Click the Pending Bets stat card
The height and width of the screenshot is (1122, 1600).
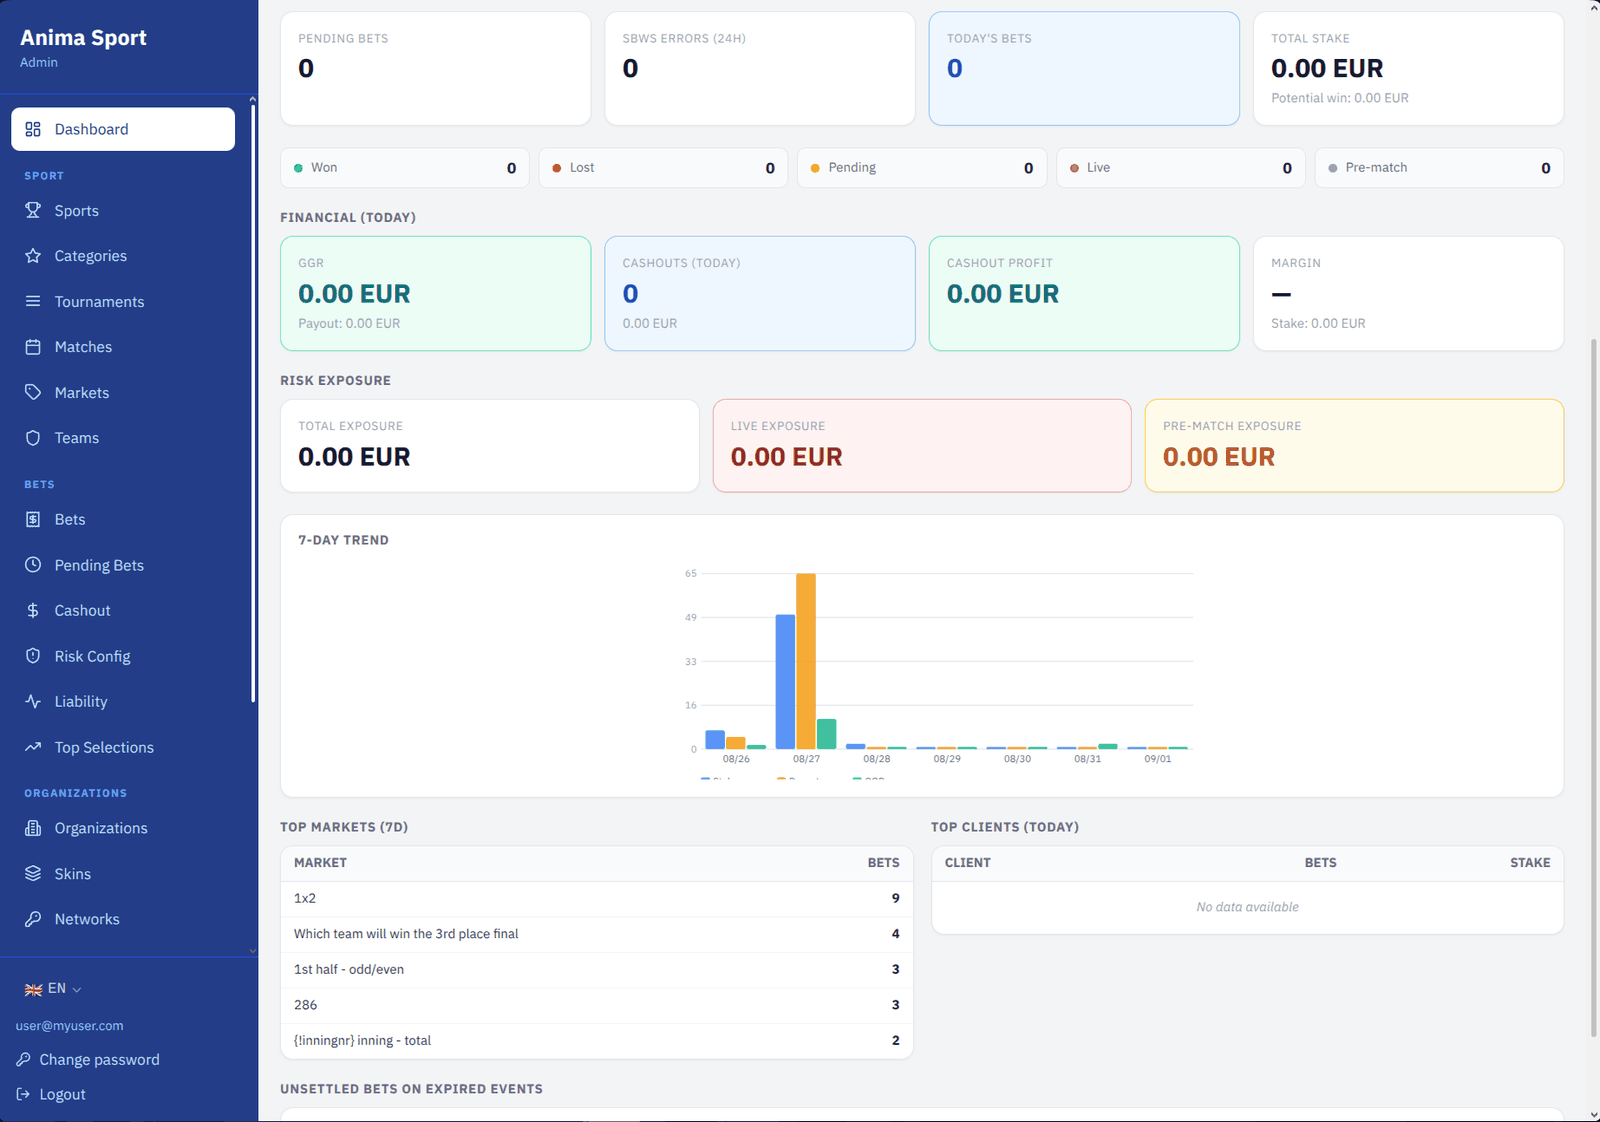435,68
